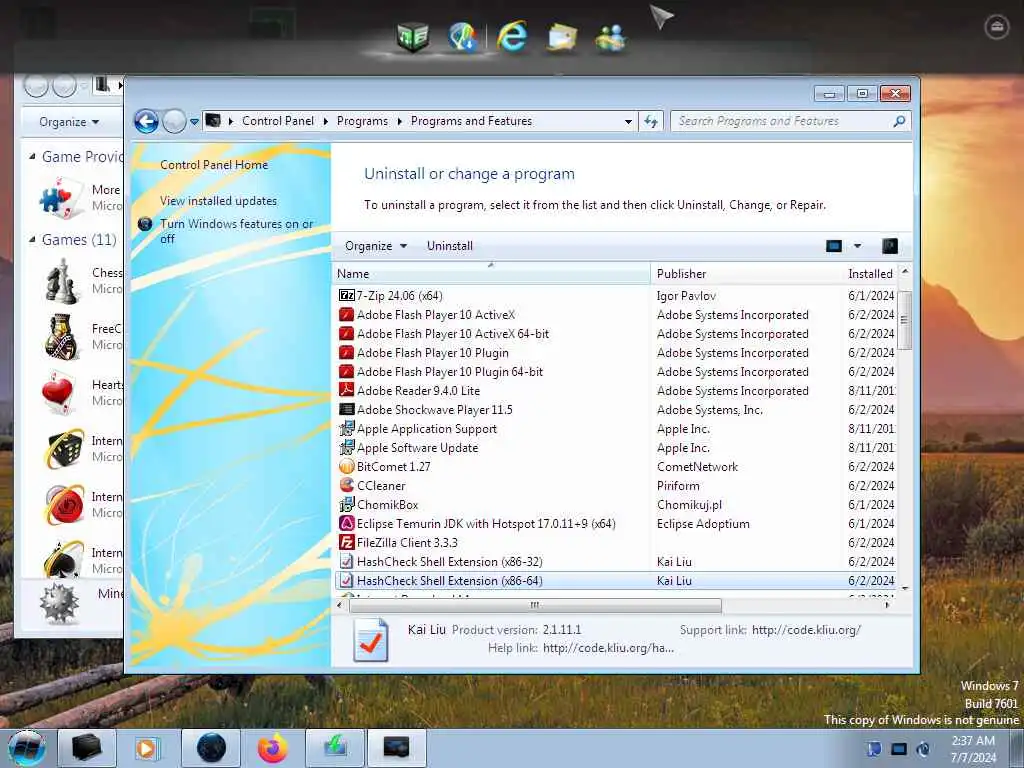Screen dimensions: 1024x768
Task: Select the HashCheck Shell Extension (x86-64) row
Action: point(615,581)
